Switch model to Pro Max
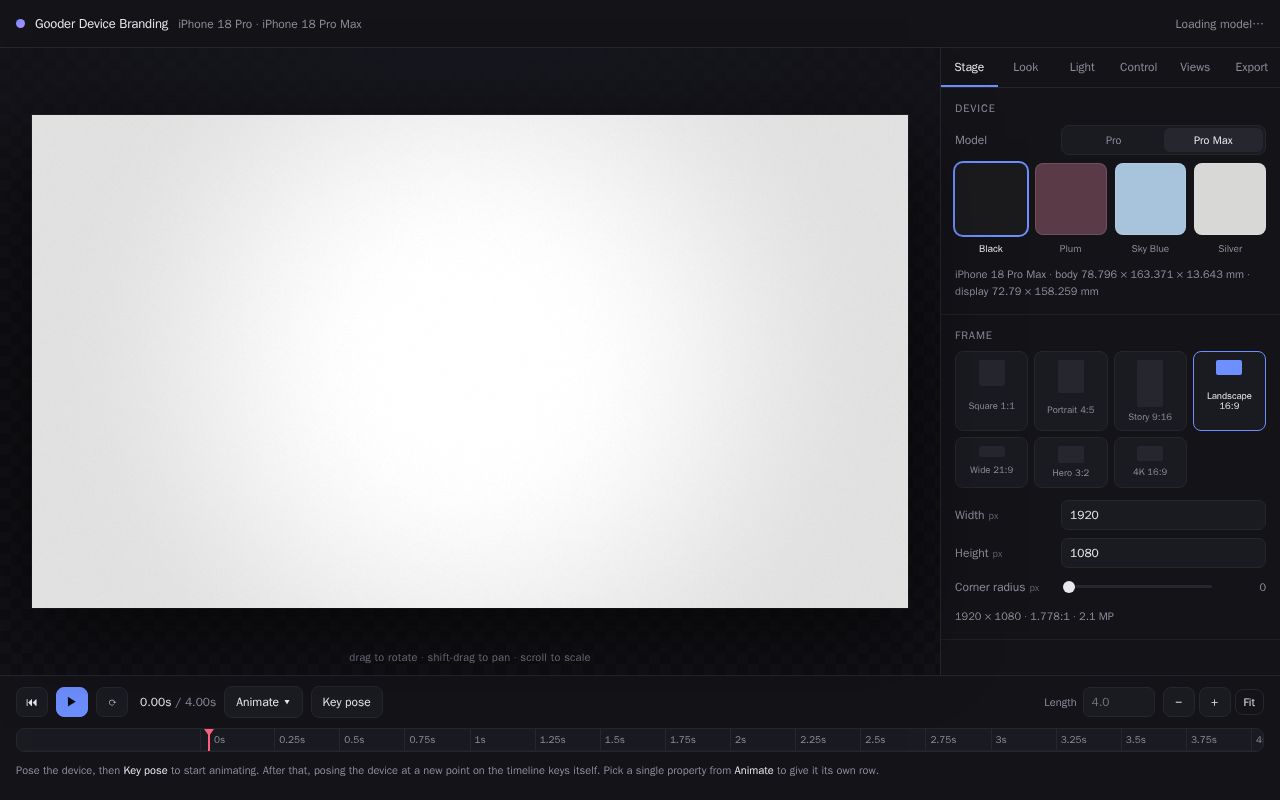Image resolution: width=1280 pixels, height=800 pixels. tap(1213, 140)
